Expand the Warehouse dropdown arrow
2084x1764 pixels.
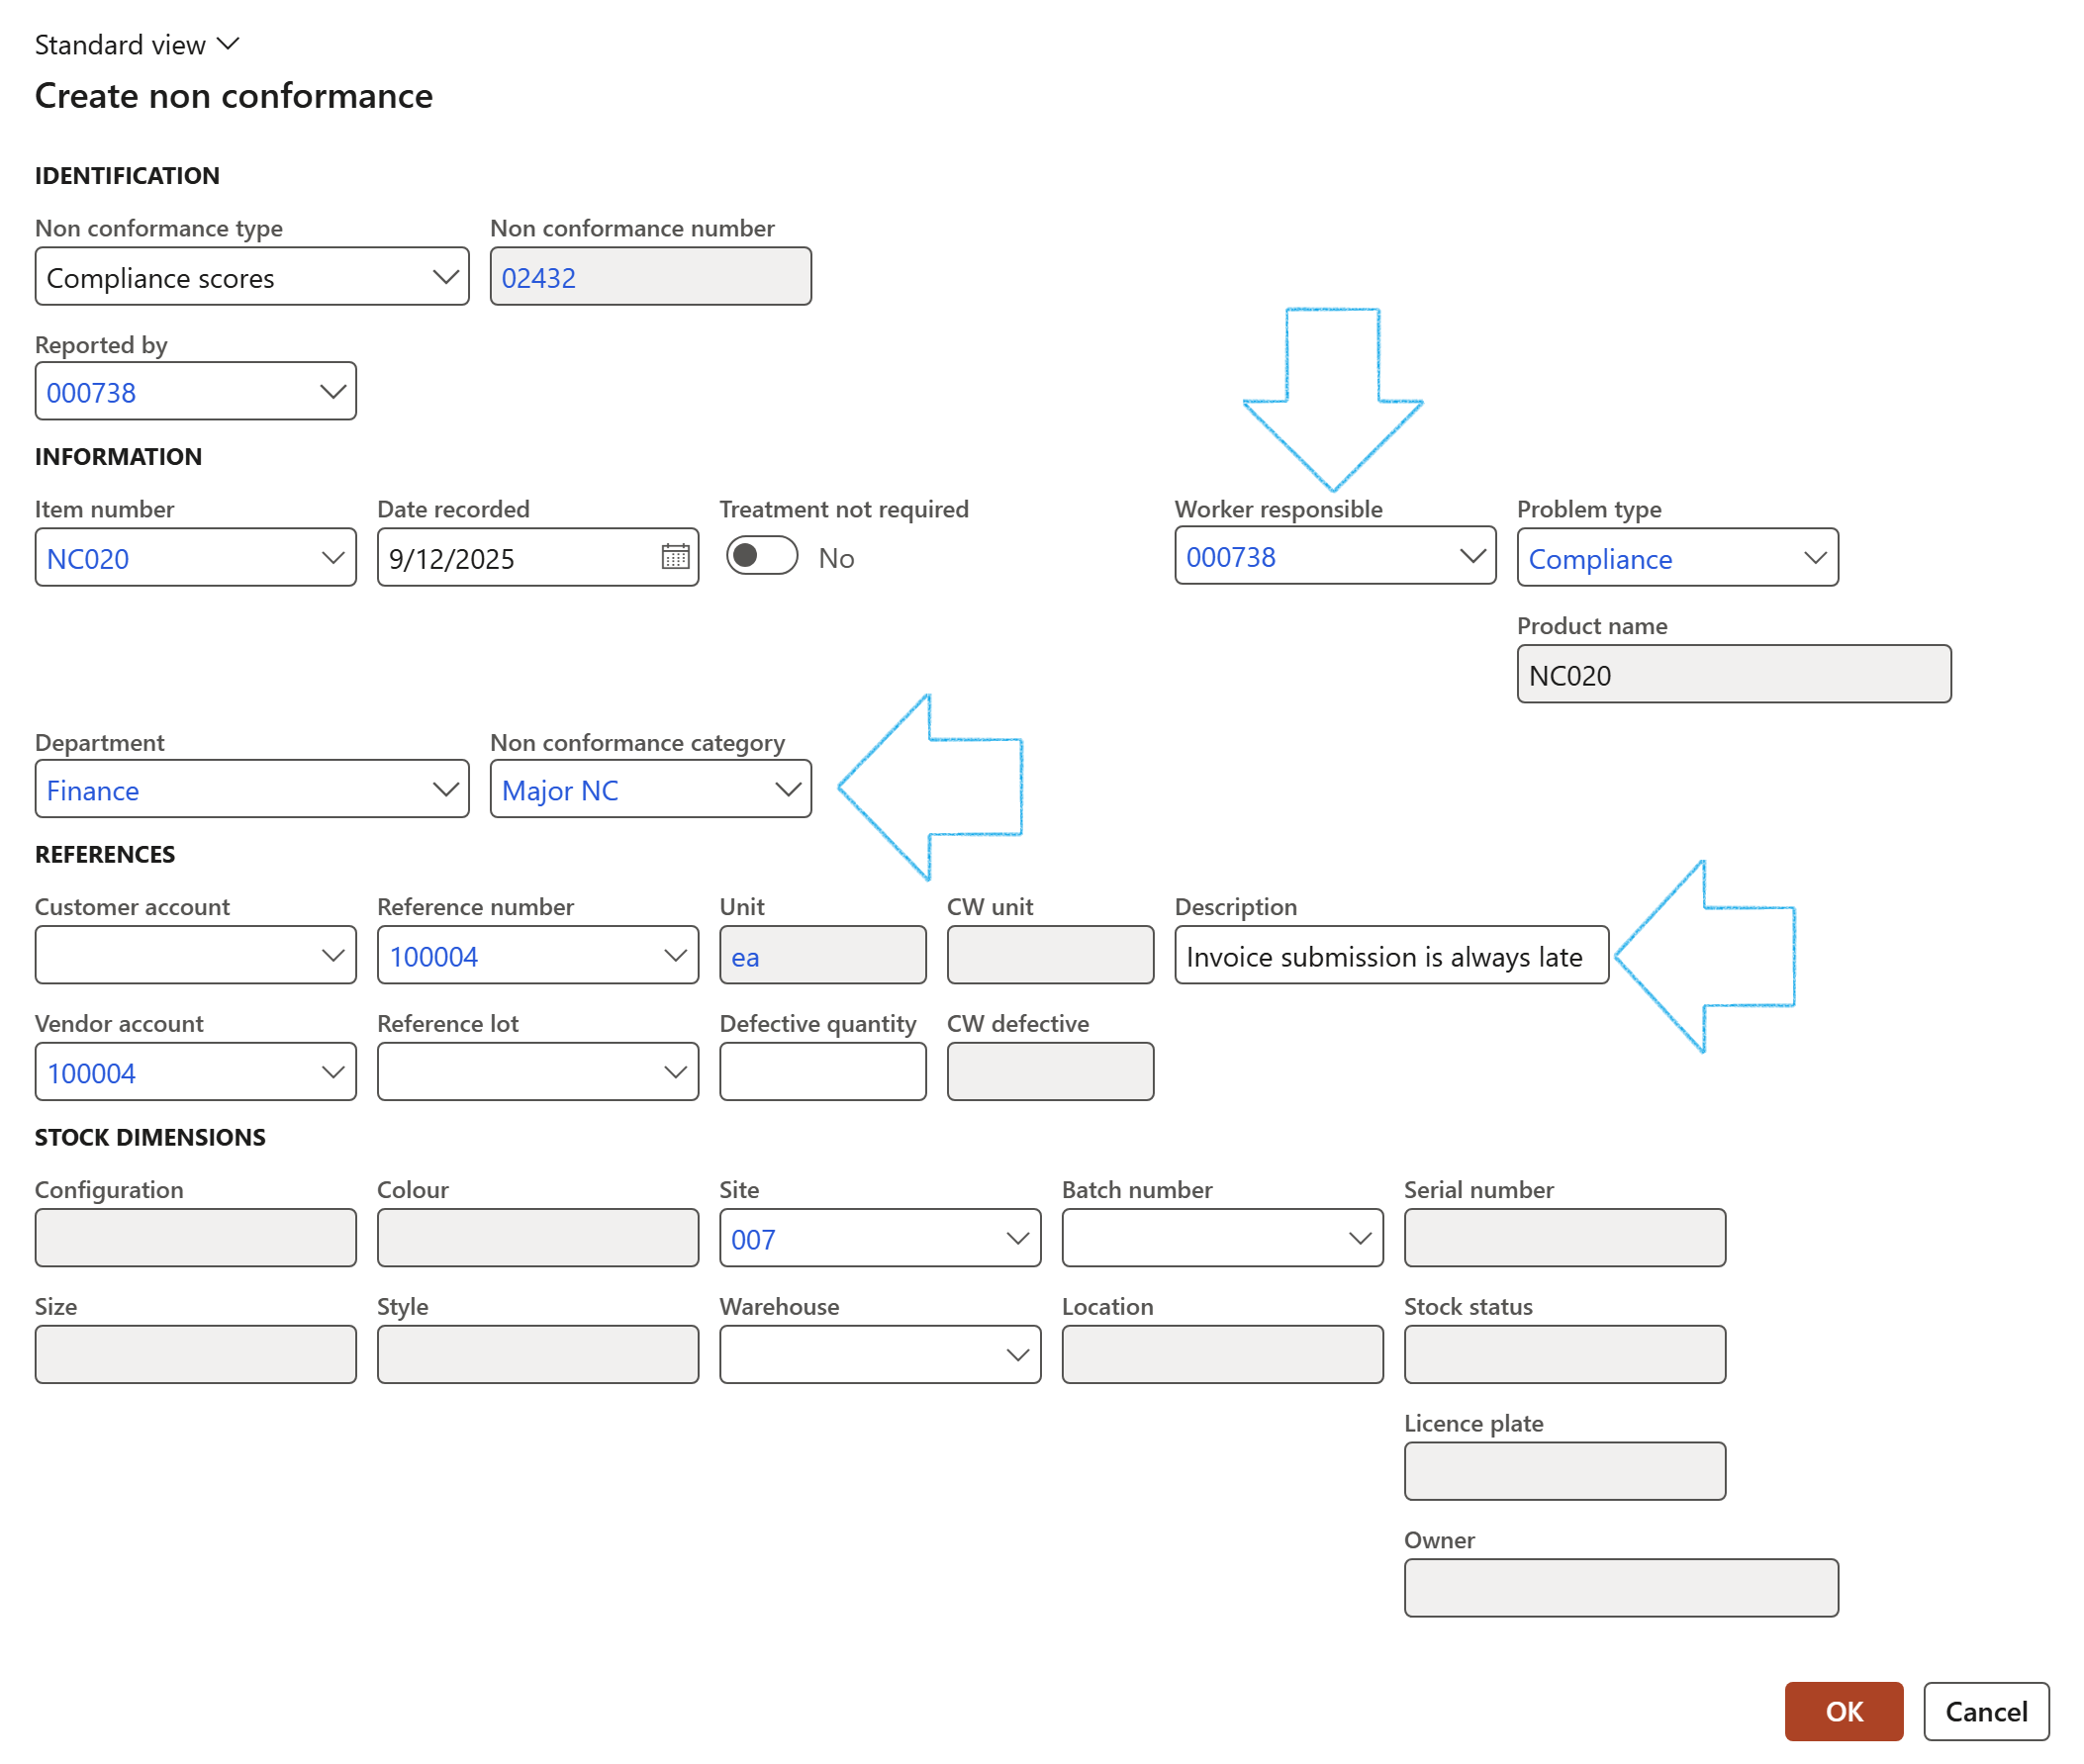[1017, 1356]
